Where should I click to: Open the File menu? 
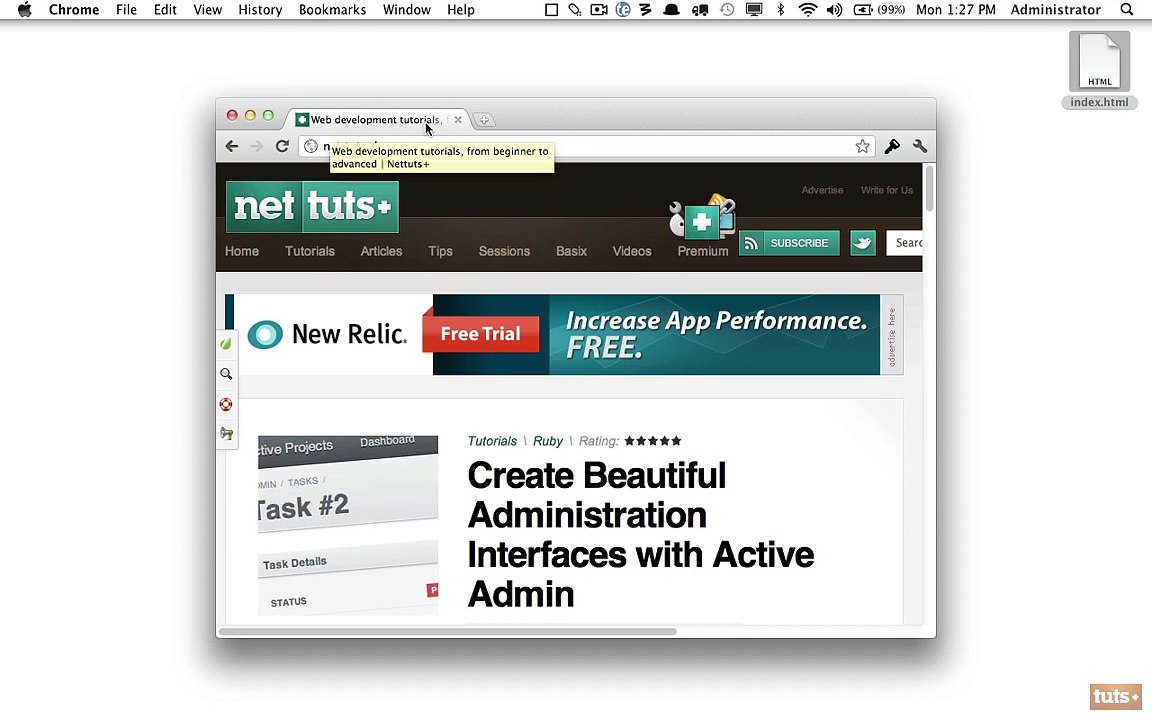pyautogui.click(x=126, y=10)
